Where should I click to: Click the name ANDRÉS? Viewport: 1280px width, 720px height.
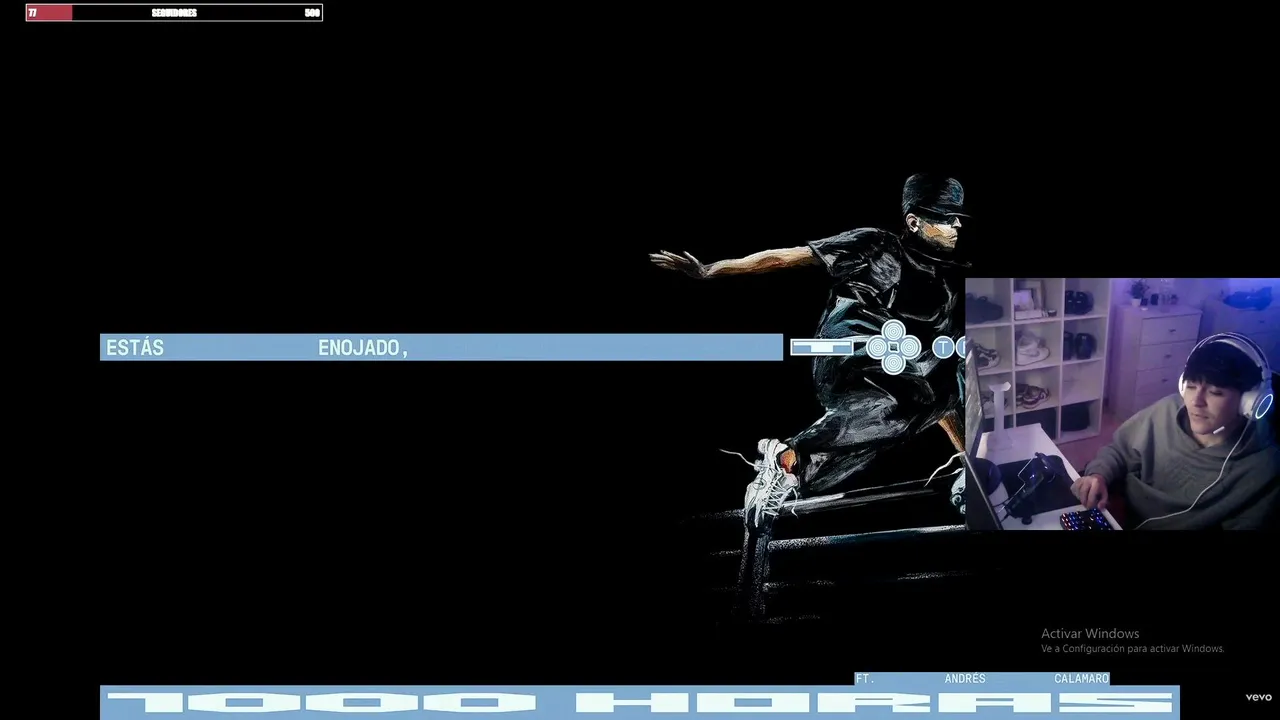[x=965, y=678]
